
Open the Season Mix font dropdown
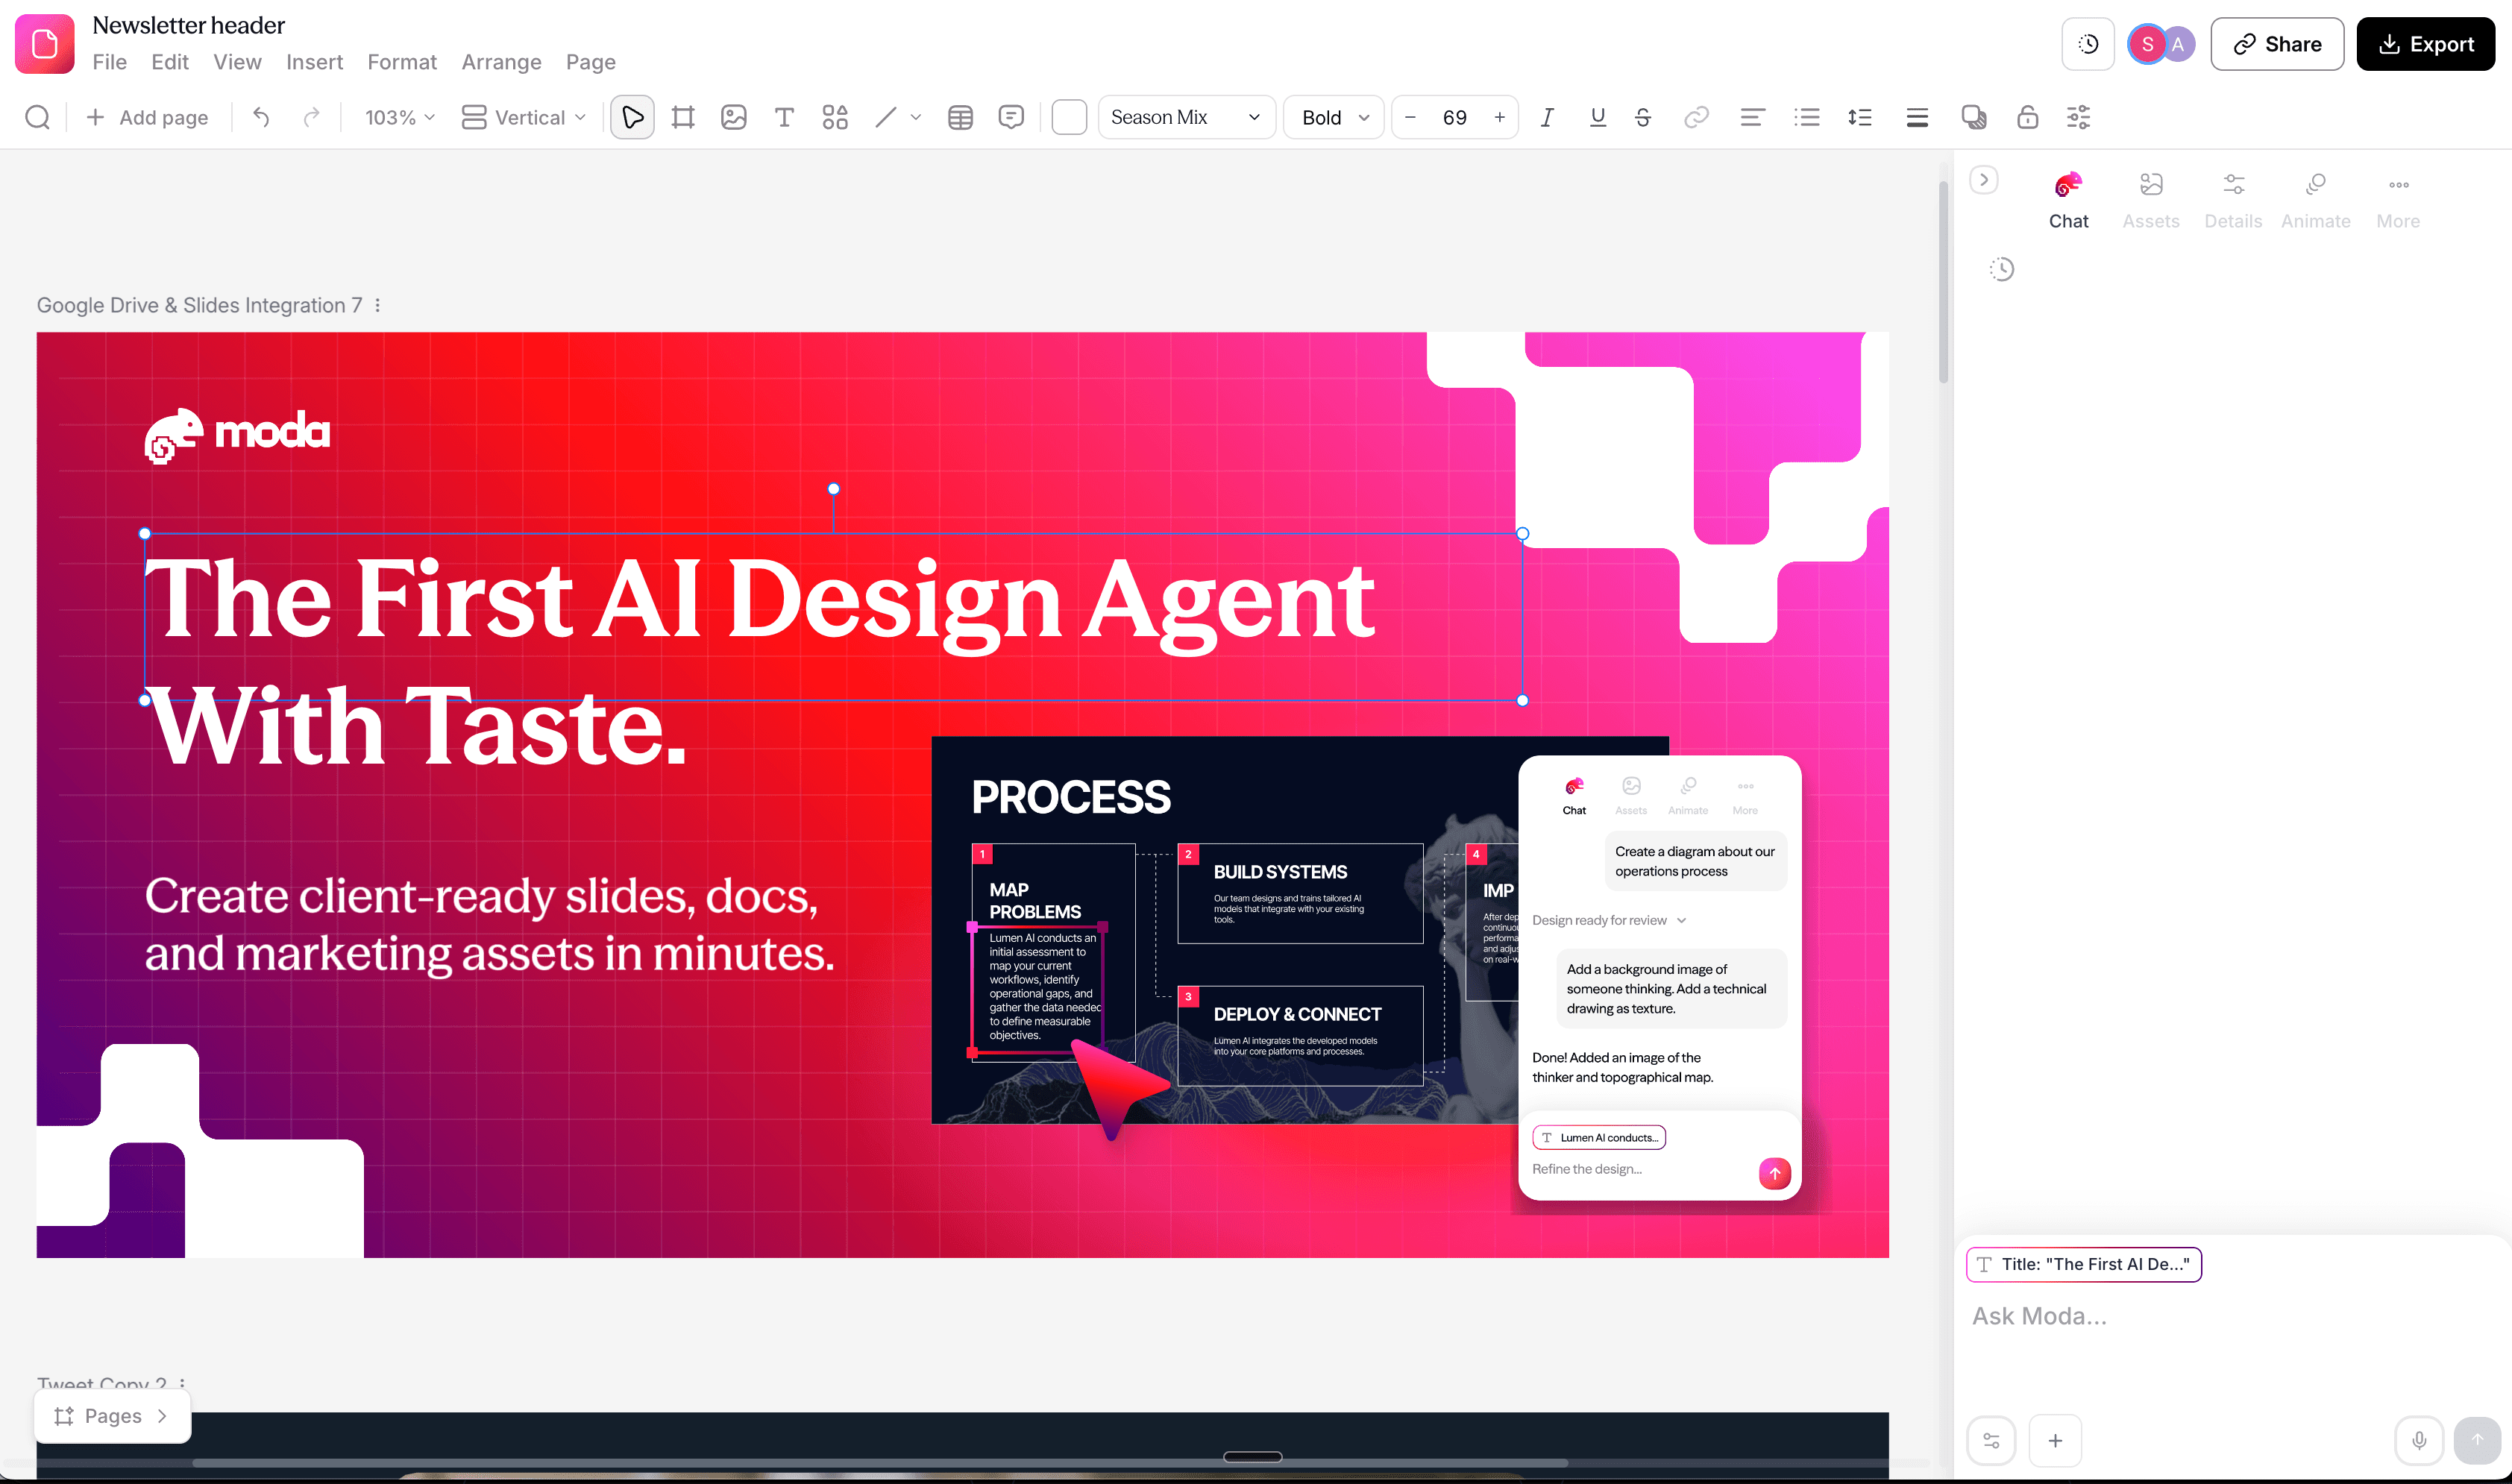click(x=1186, y=117)
